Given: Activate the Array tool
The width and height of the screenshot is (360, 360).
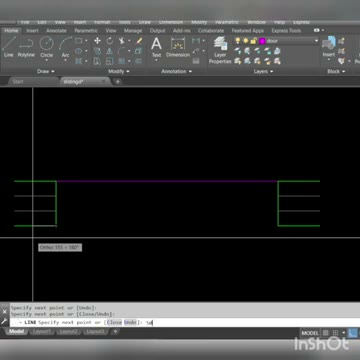Looking at the screenshot, I should pos(122,61).
